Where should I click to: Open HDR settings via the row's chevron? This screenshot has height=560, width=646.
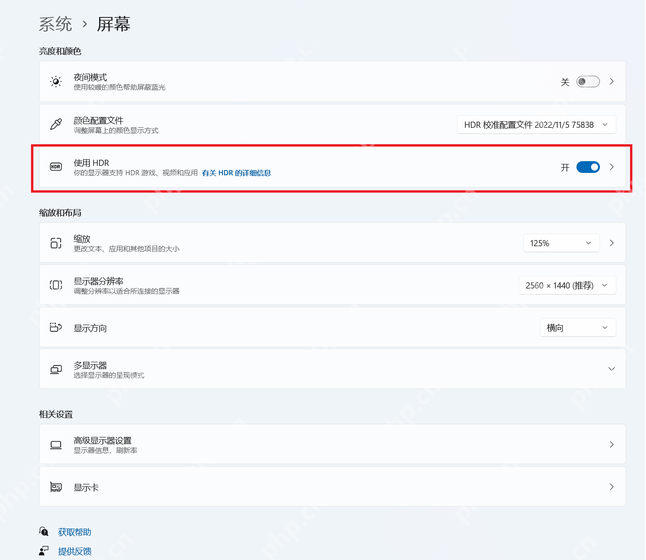pyautogui.click(x=612, y=167)
